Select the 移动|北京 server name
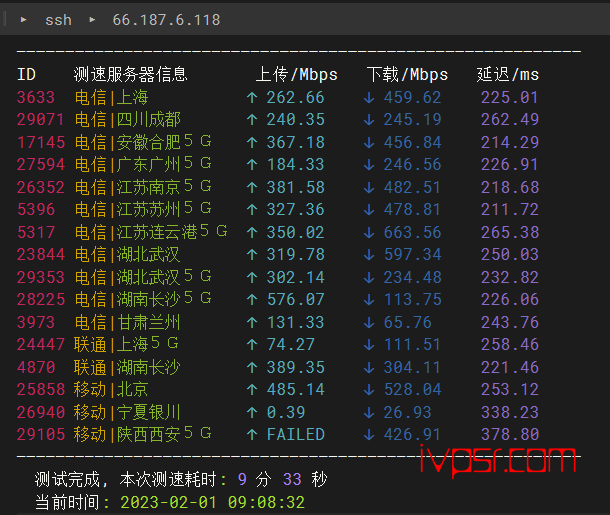This screenshot has height=515, width=610. point(111,389)
